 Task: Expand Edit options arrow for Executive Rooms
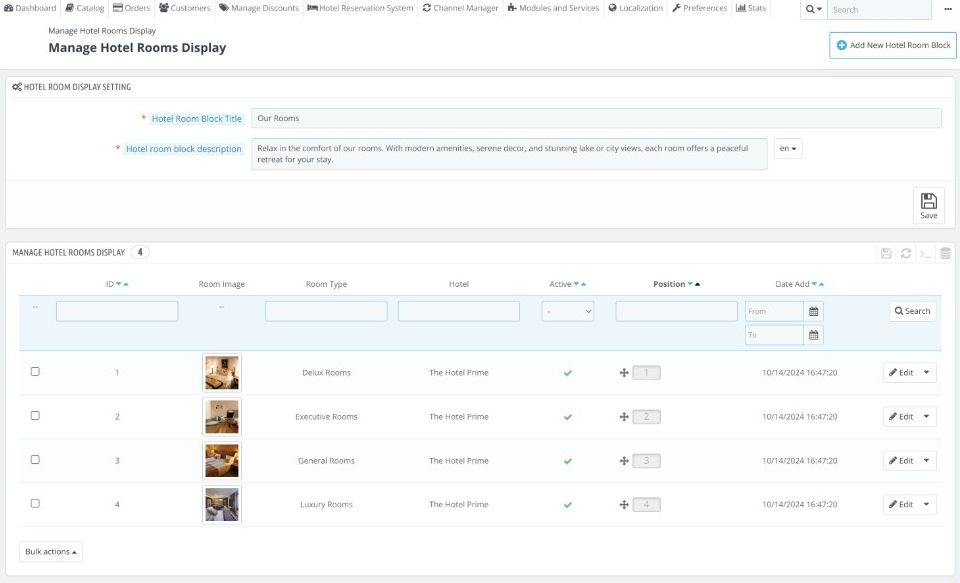tap(926, 416)
